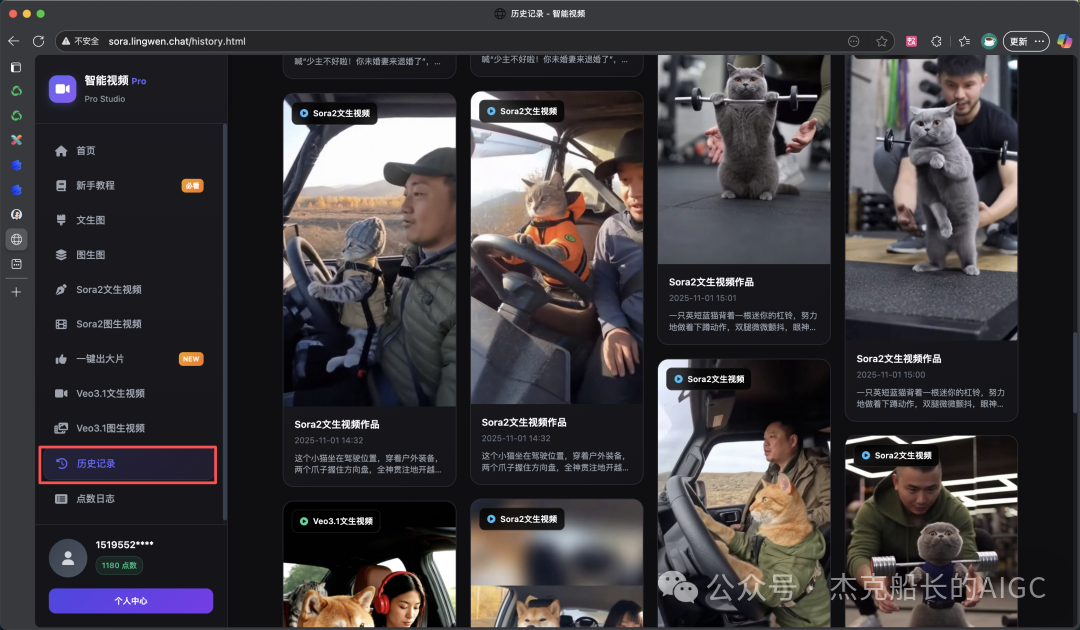Click the green profile avatar in toolbar
The height and width of the screenshot is (630, 1080).
[989, 41]
